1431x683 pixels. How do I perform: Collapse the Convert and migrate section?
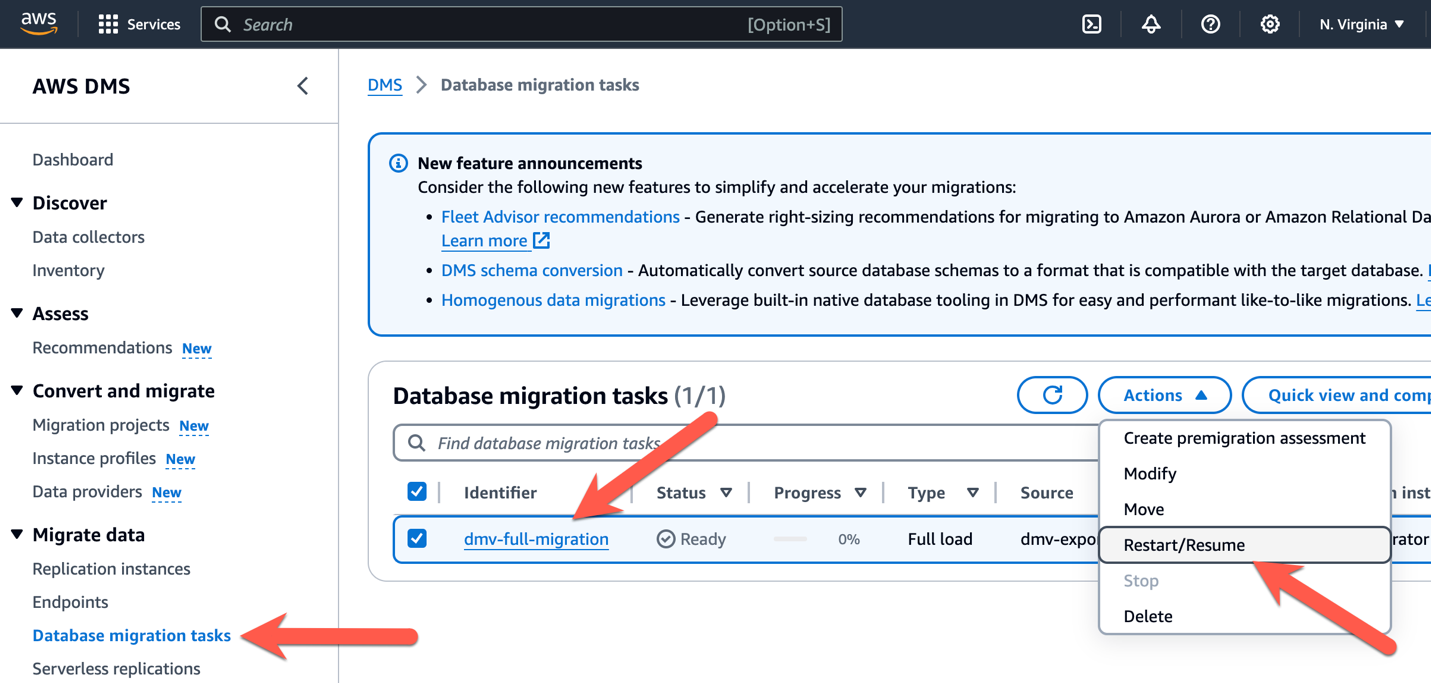click(x=17, y=390)
